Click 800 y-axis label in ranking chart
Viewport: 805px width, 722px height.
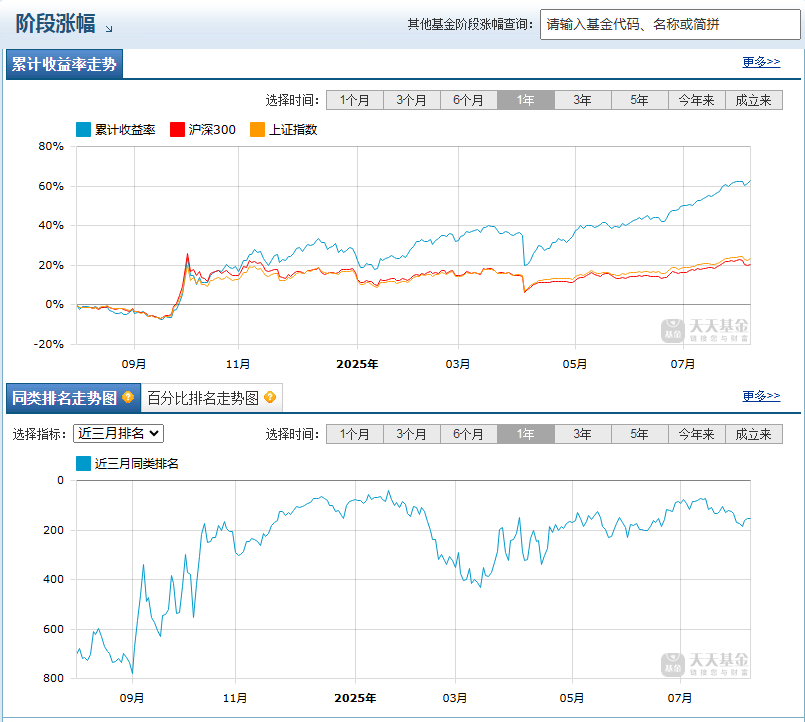53,678
